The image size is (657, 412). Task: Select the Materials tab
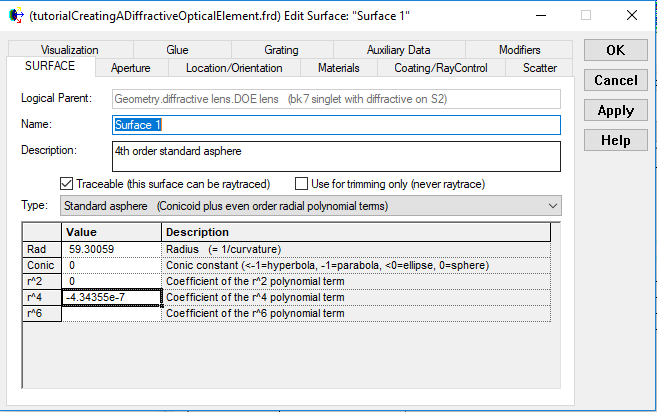click(338, 68)
